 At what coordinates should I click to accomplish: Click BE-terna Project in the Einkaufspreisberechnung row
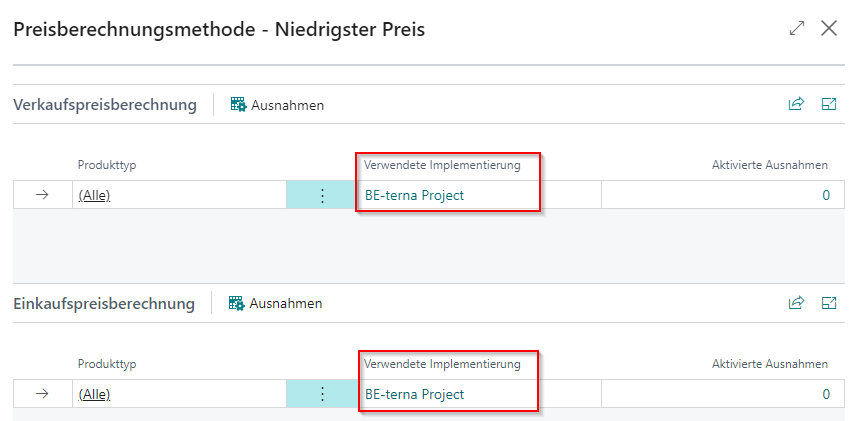click(414, 394)
